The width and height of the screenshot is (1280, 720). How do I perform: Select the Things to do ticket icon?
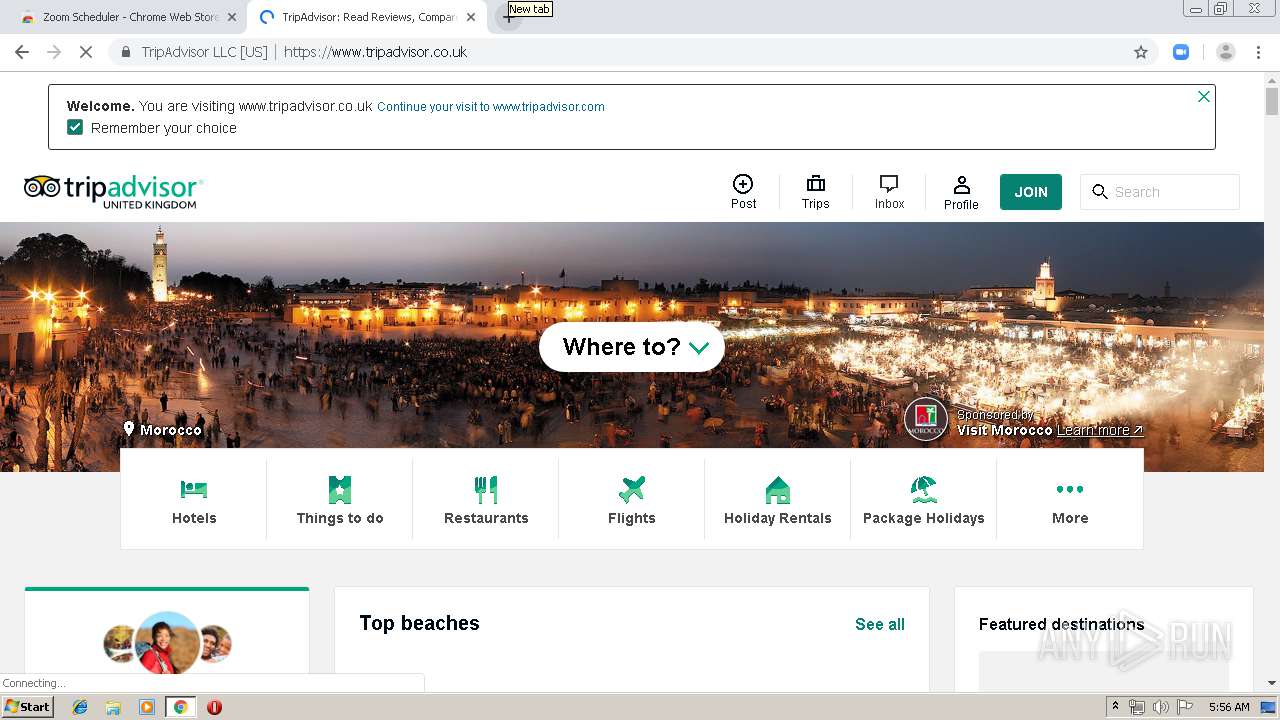coord(340,489)
